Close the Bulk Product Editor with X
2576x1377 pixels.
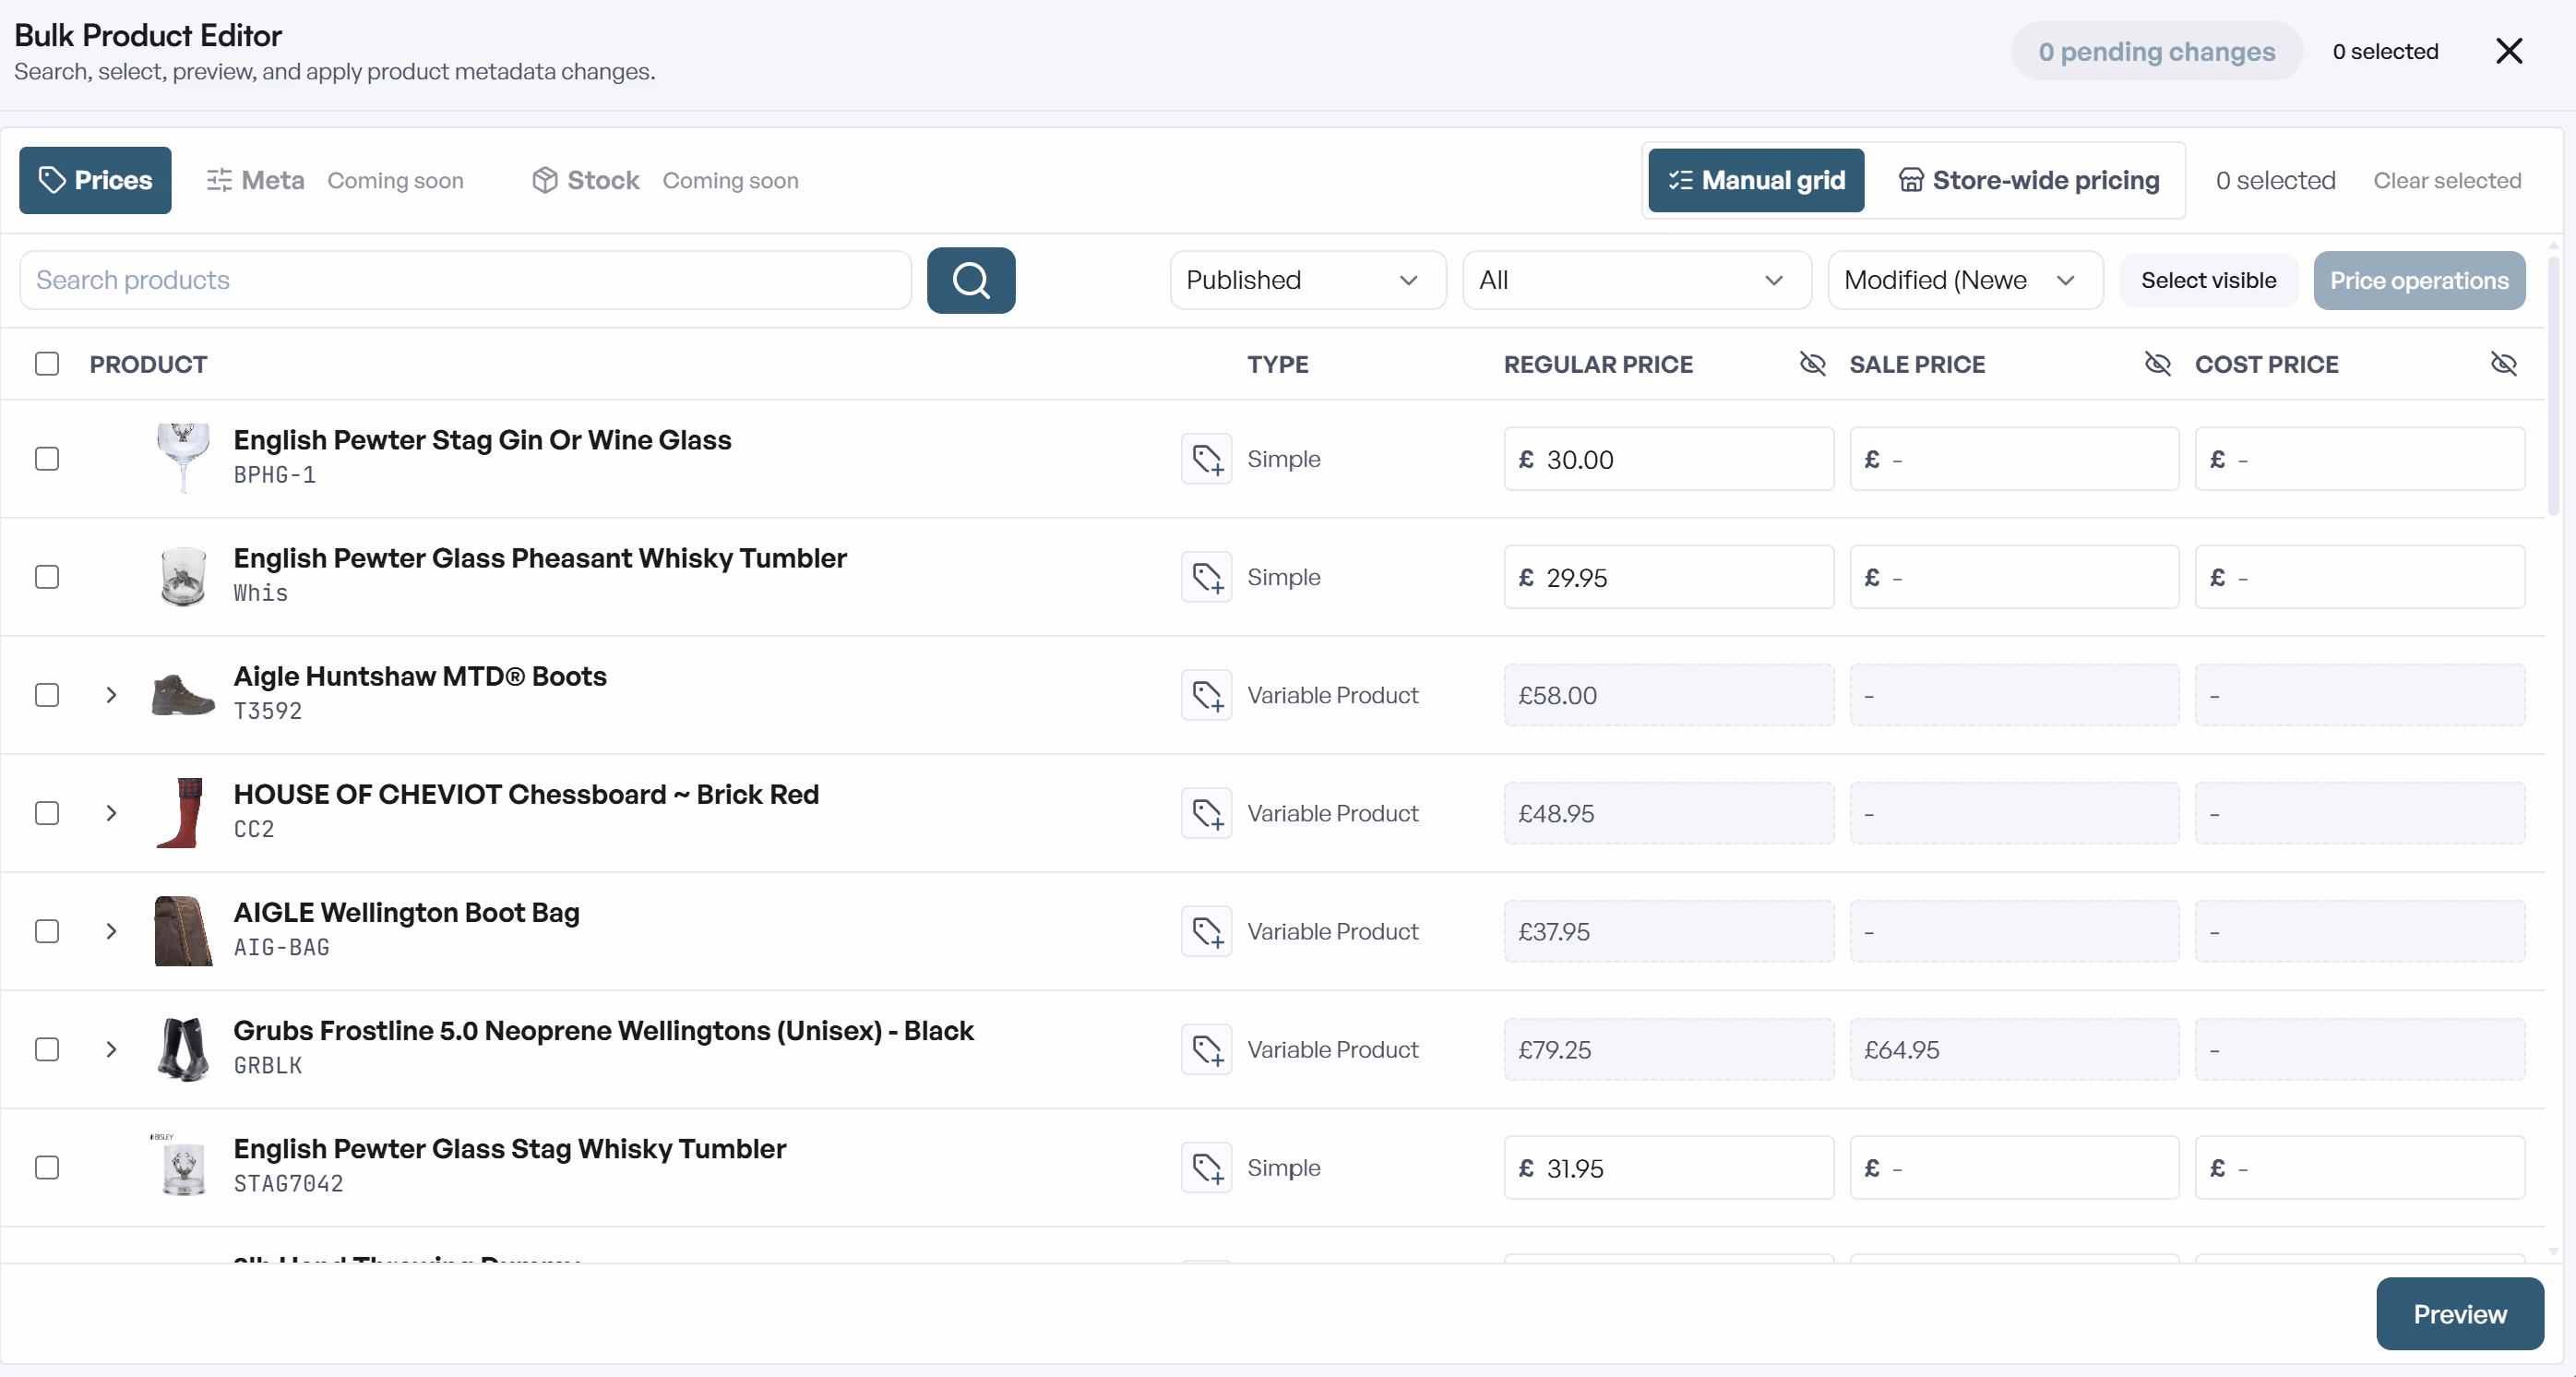2509,51
